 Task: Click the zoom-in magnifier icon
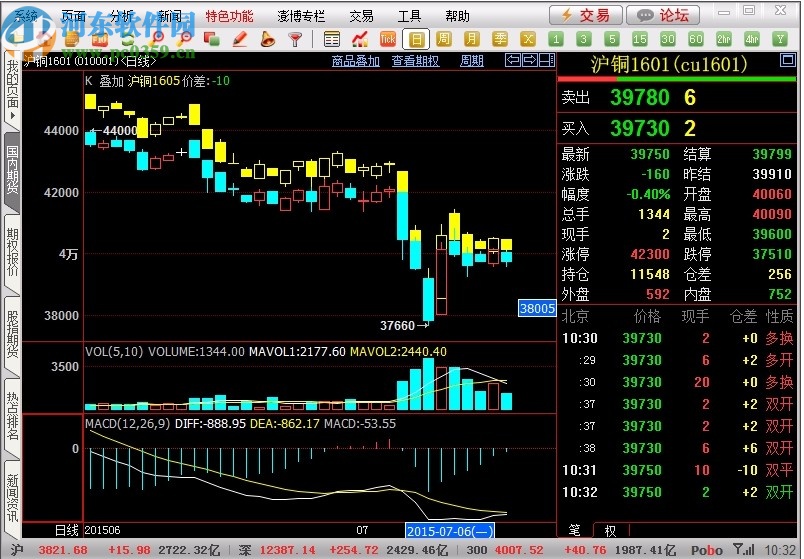click(x=158, y=39)
